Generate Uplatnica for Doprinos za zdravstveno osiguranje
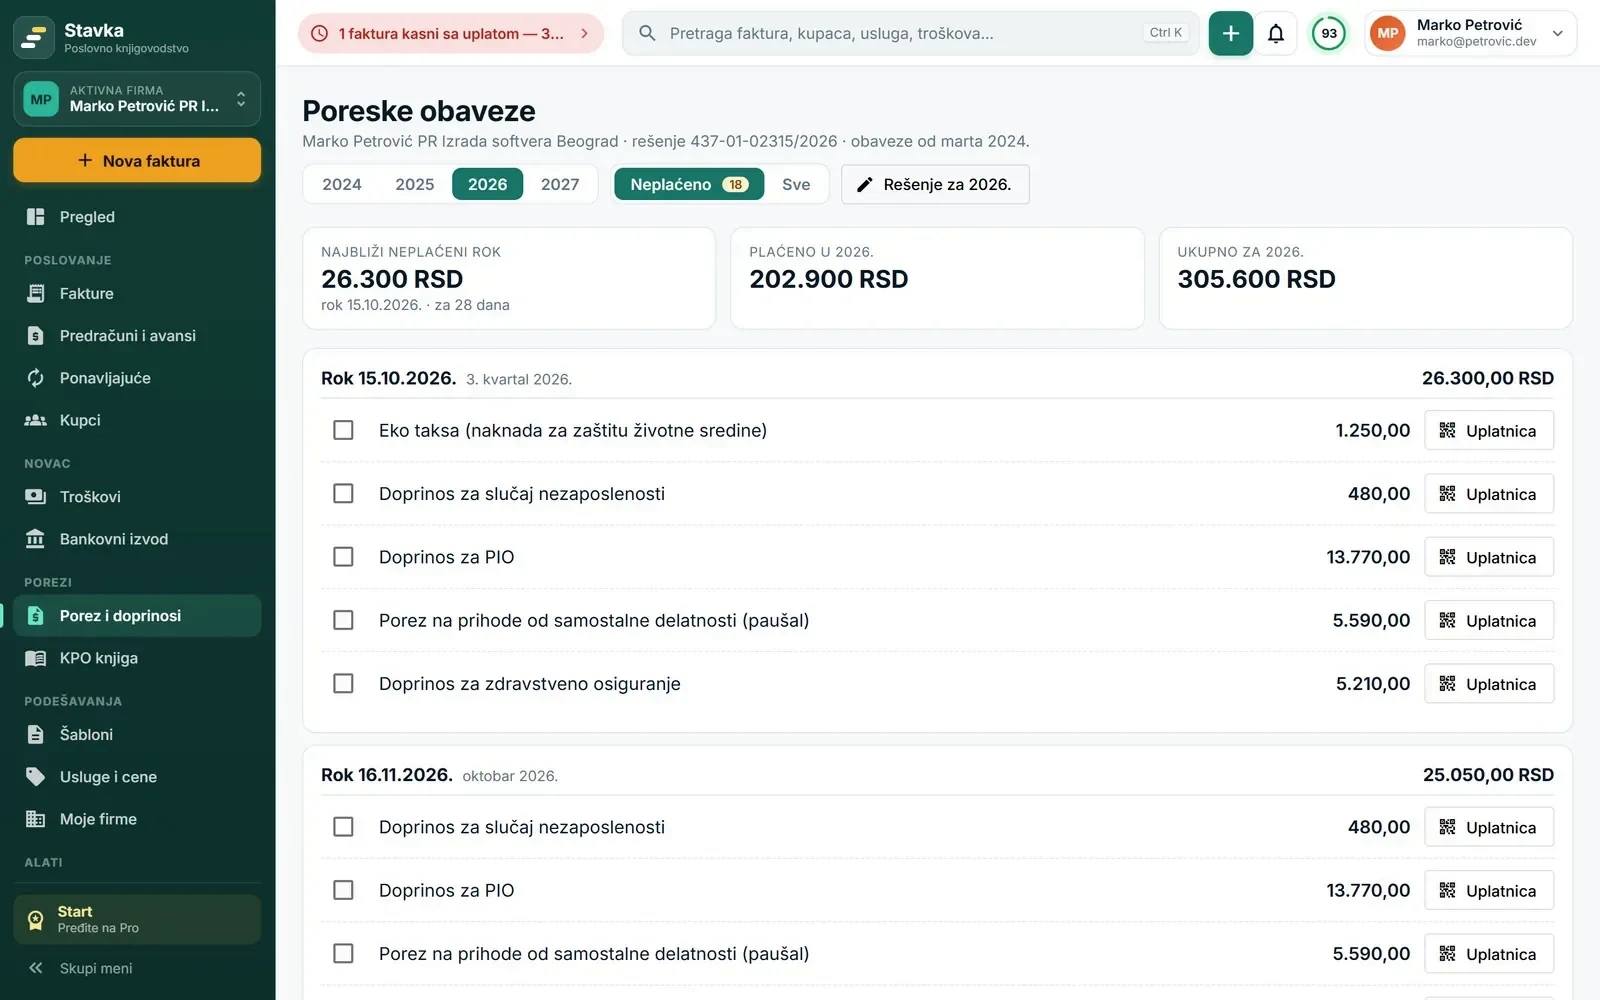Screen dimensions: 1600x1000 1489,684
